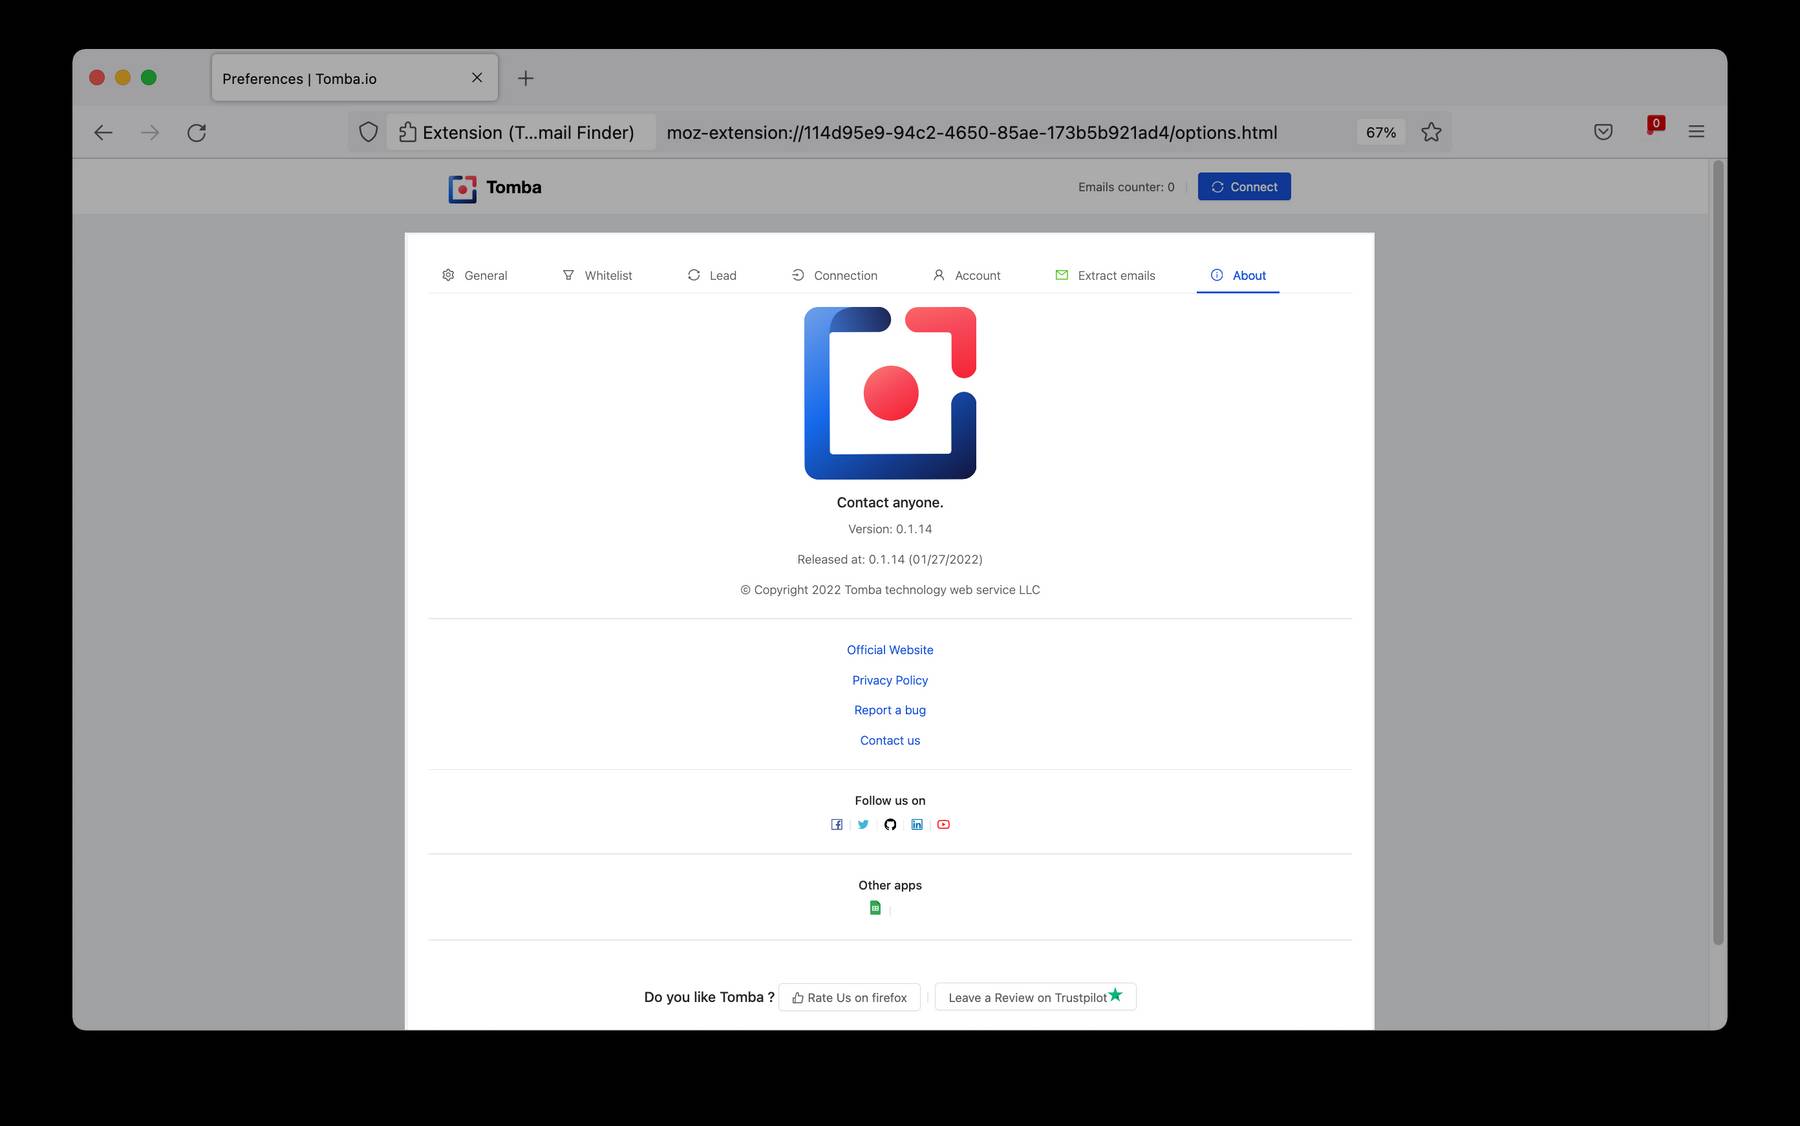
Task: Click the Released at: 0.1.14 date text
Action: pyautogui.click(x=890, y=559)
